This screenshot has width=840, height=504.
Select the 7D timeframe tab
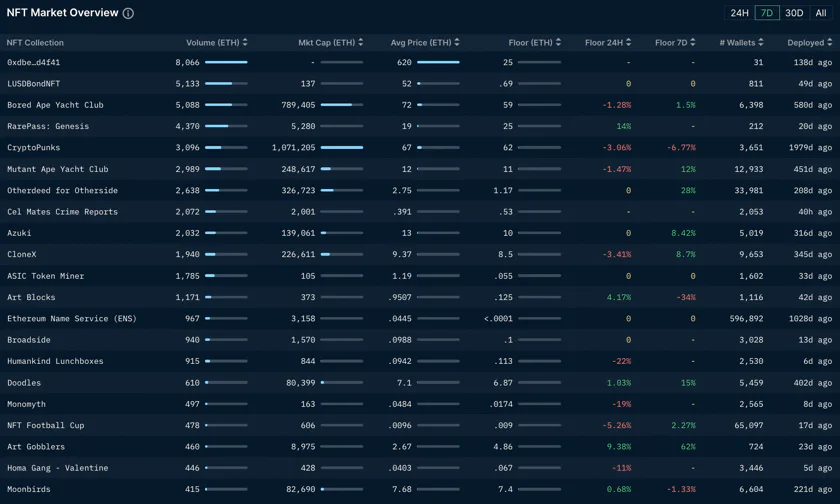tap(767, 13)
